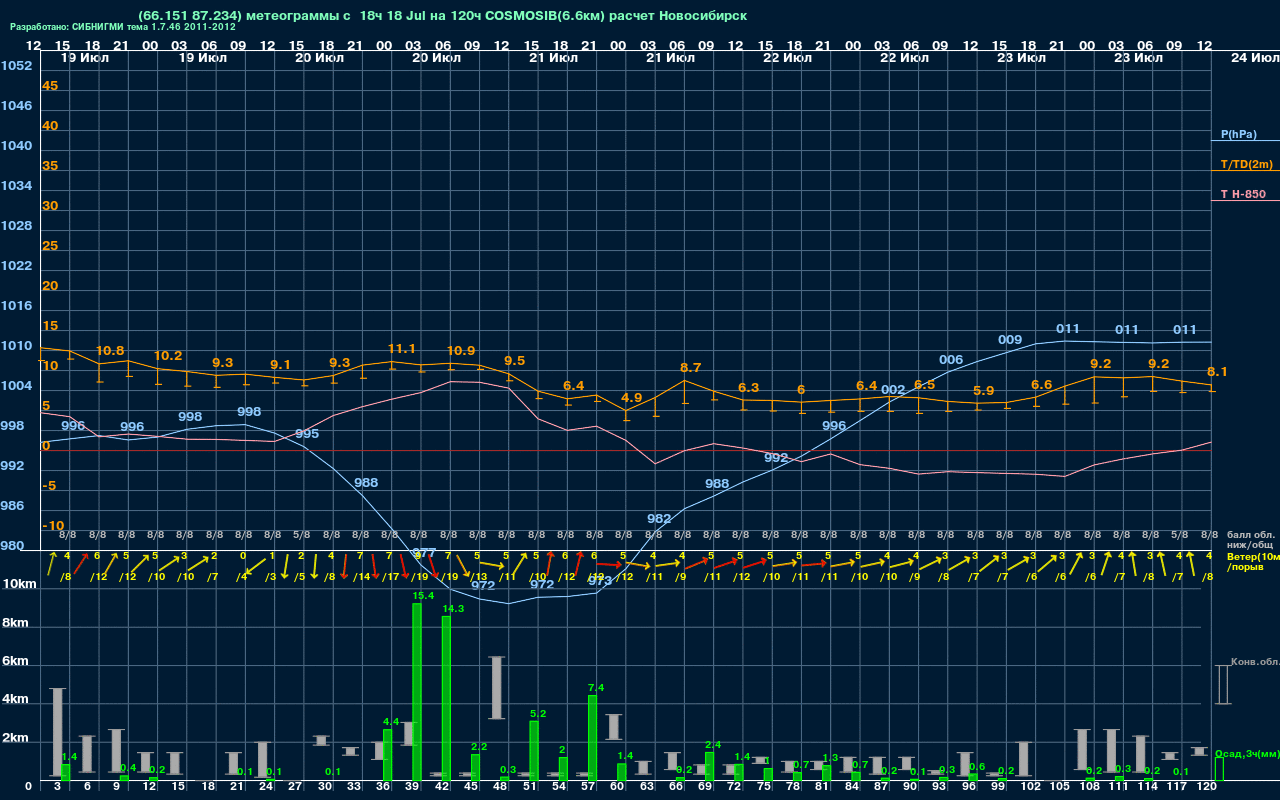
Task: Click the meteogram title mentioning COSMOSIB(6.6км) Новосибирск
Action: pos(443,16)
